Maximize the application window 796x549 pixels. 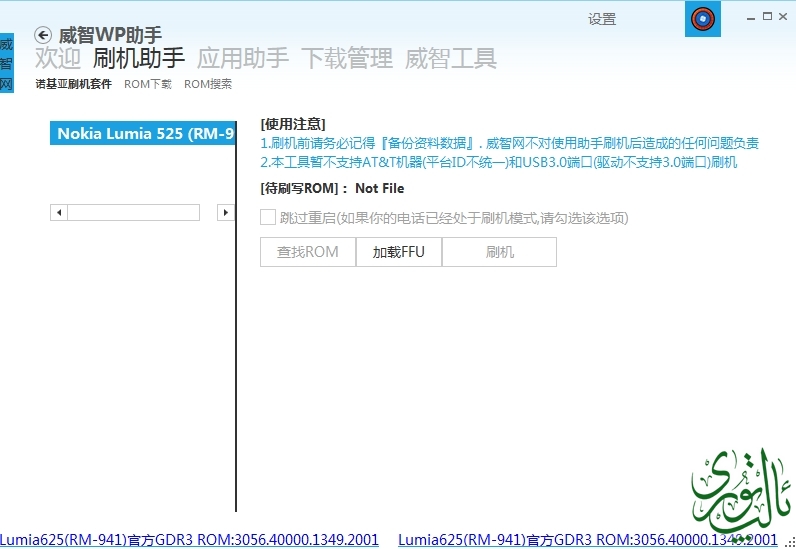(768, 16)
